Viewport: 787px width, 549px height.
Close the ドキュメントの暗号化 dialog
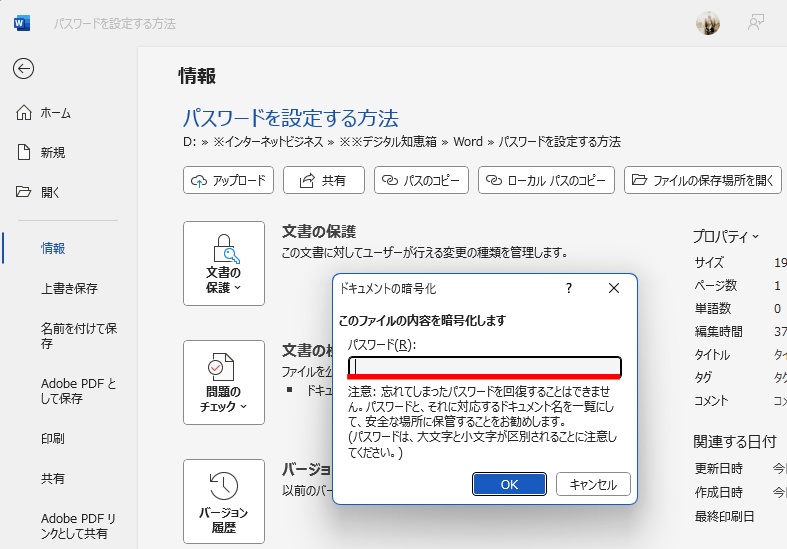[x=613, y=288]
